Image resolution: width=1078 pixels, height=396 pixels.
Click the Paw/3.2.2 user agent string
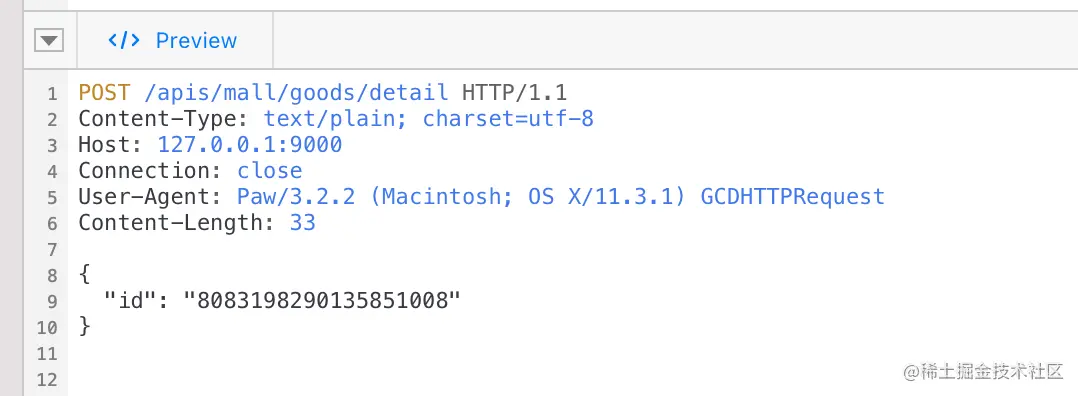pyautogui.click(x=296, y=197)
